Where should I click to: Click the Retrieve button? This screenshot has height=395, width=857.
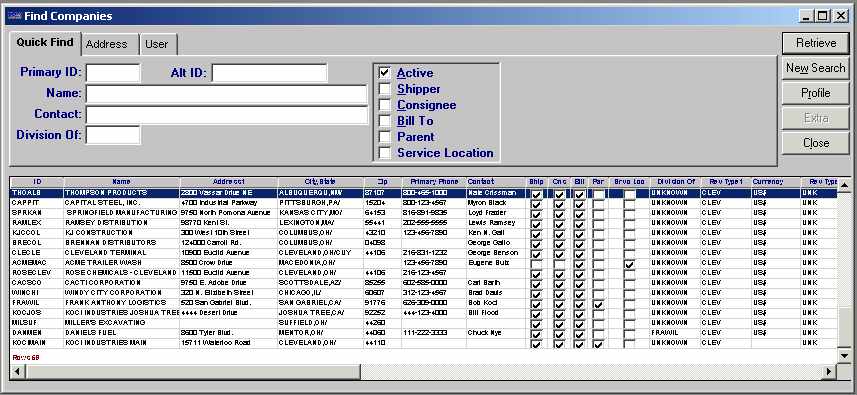click(x=815, y=43)
